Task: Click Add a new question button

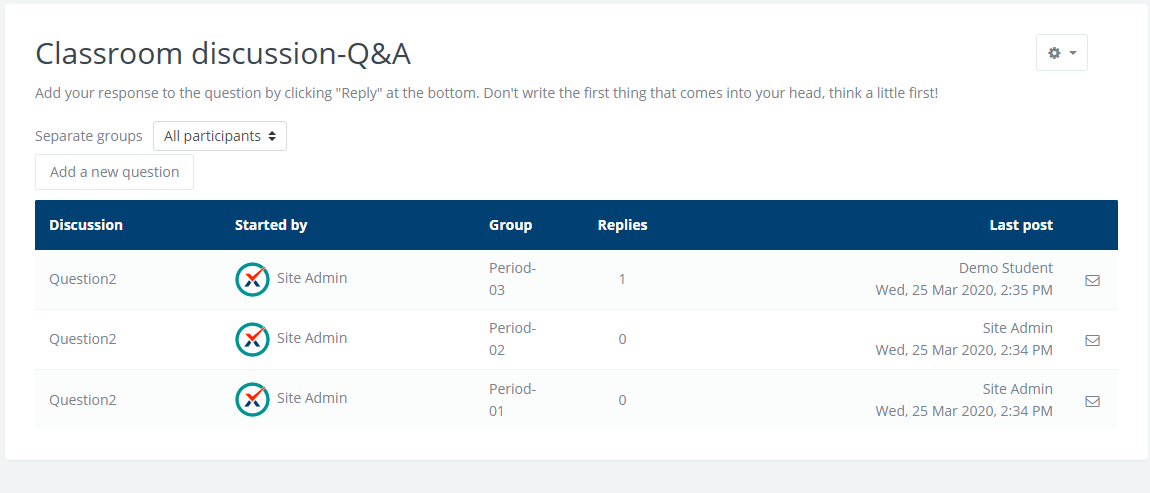Action: [x=114, y=172]
